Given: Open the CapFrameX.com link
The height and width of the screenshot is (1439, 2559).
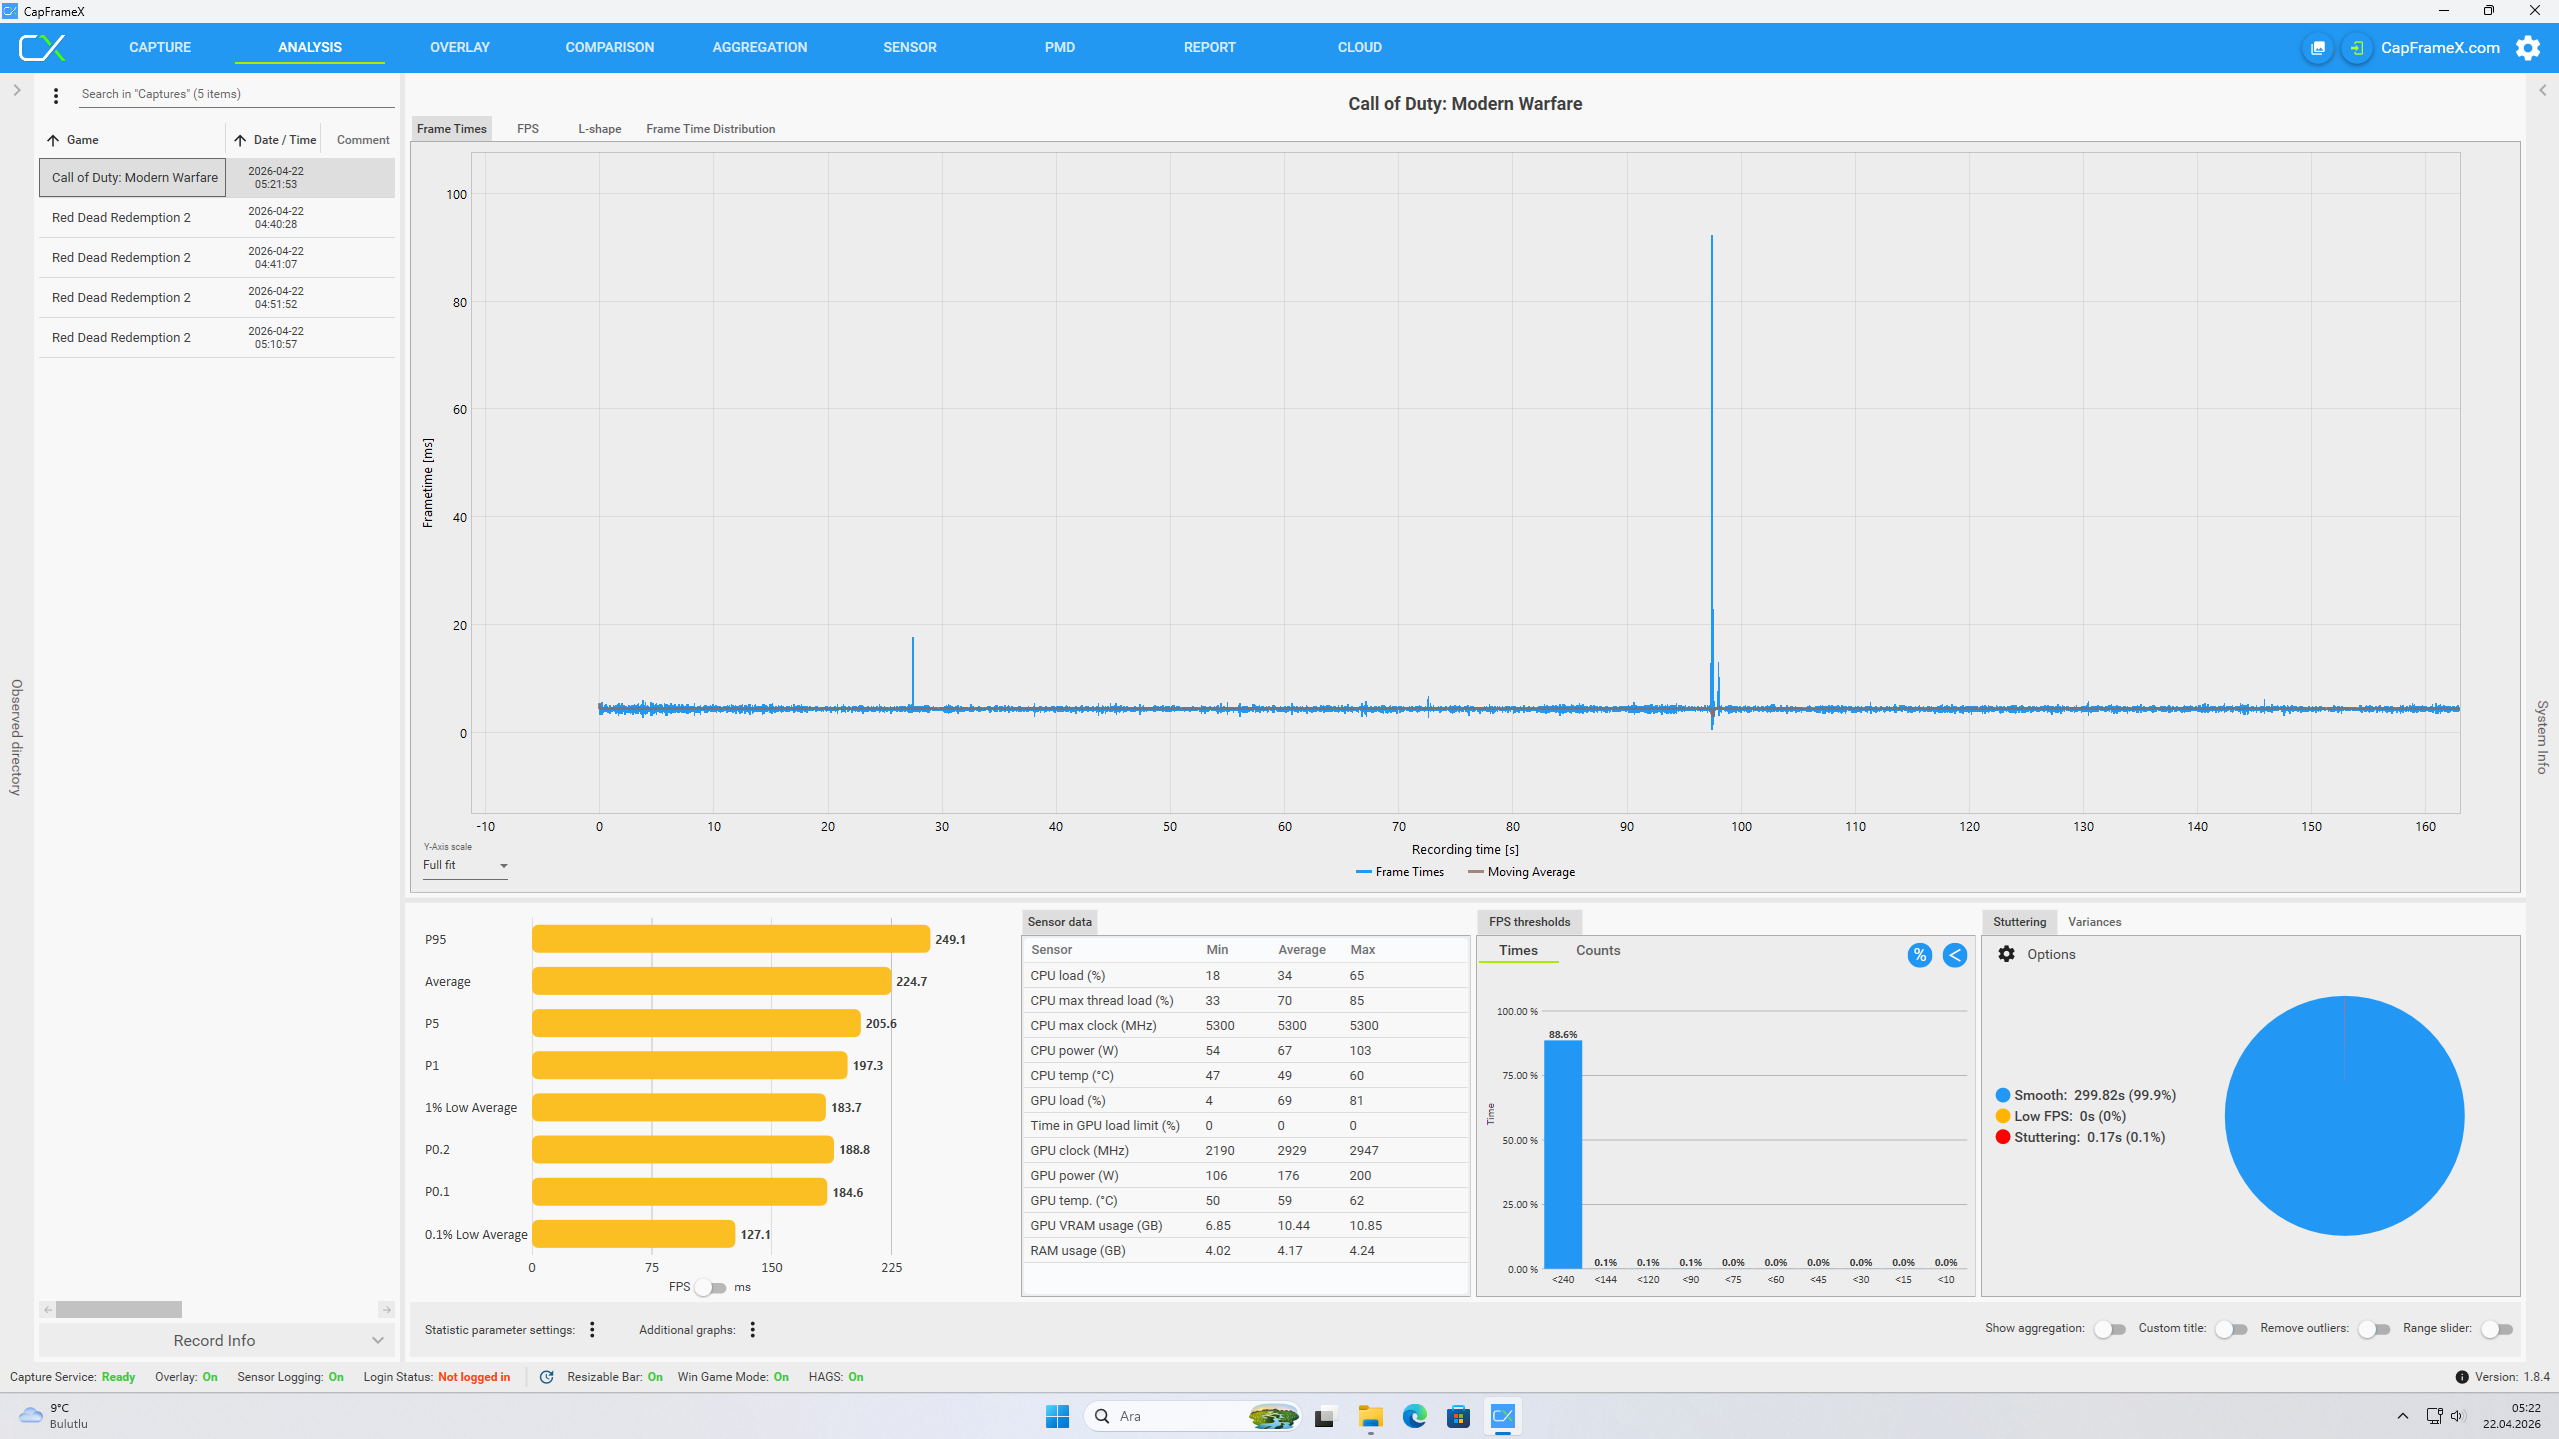Looking at the screenshot, I should tap(2439, 48).
